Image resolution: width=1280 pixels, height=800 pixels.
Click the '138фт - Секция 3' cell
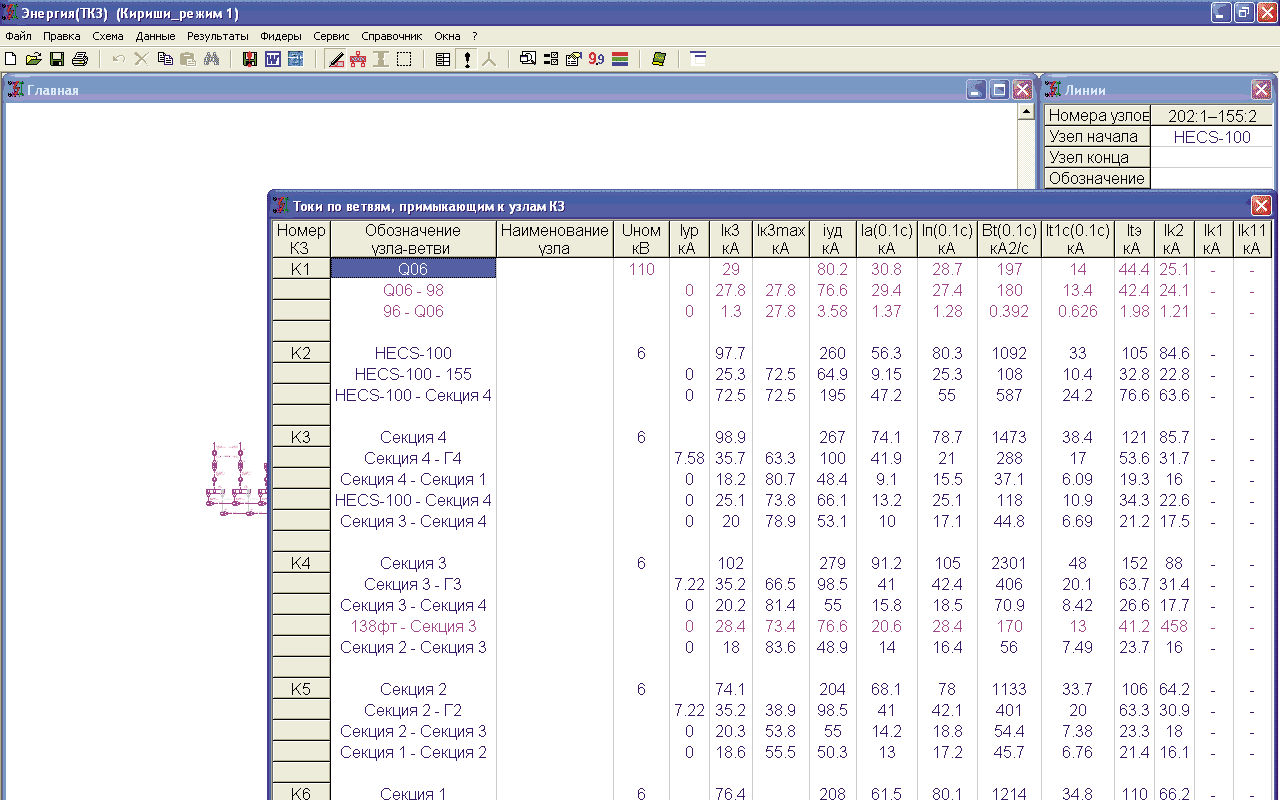[413, 626]
